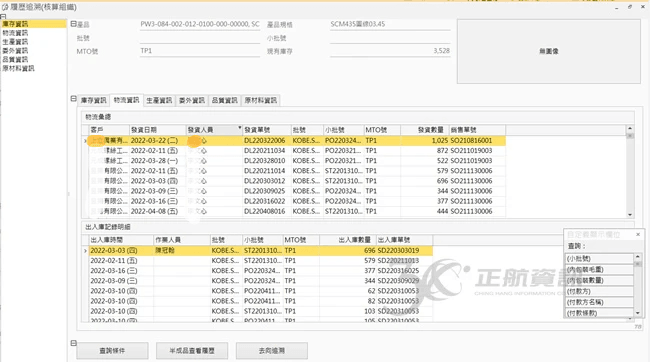Sort by the 出入庫單號 column header
The image size is (650, 362).
(x=404, y=240)
